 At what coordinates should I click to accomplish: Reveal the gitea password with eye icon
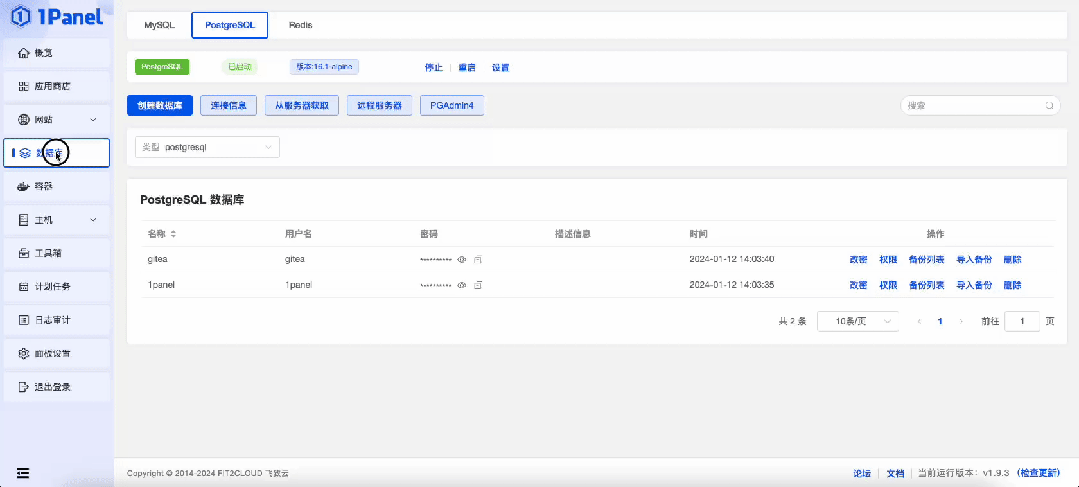pos(462,260)
